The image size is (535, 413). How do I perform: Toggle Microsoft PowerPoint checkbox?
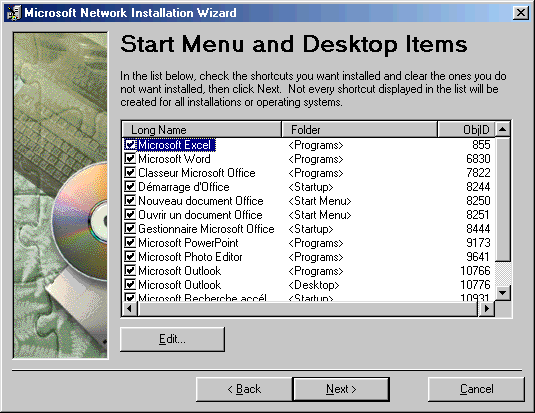click(x=130, y=243)
